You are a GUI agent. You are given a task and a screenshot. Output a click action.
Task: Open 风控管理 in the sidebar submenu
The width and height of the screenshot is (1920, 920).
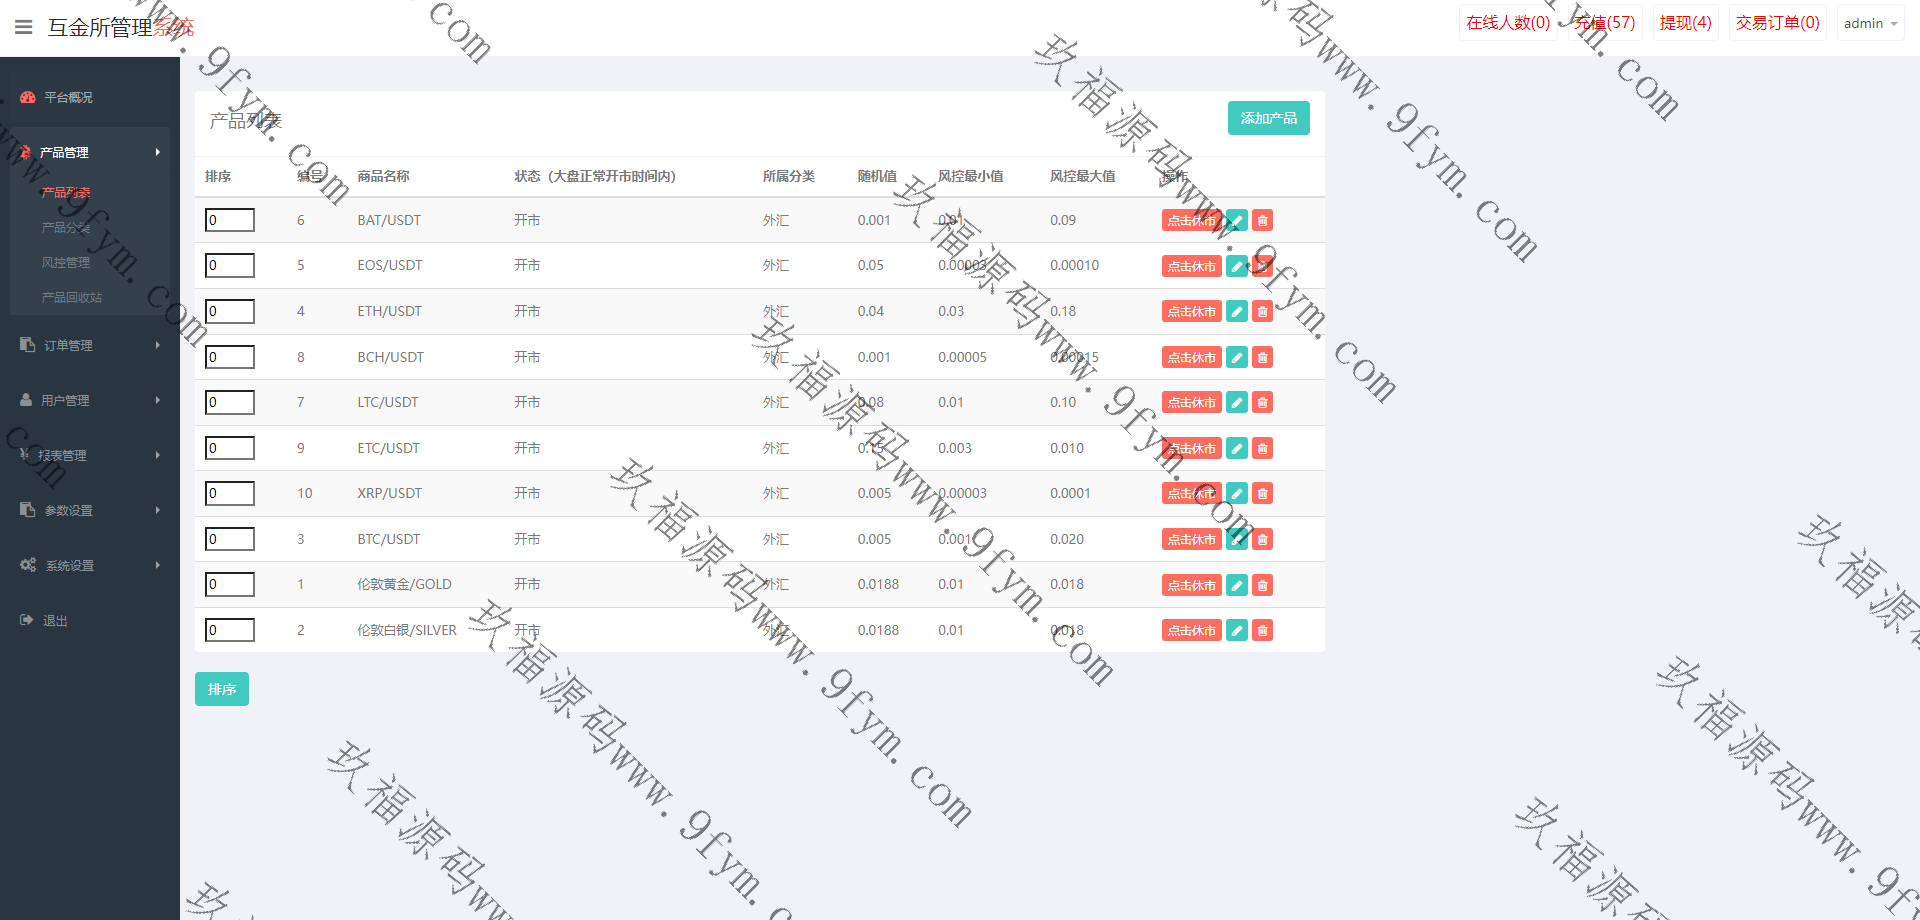point(66,263)
